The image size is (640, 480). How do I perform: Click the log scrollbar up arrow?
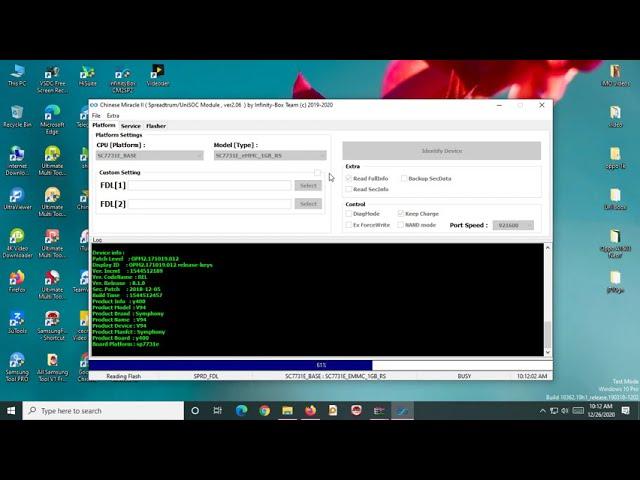tap(548, 248)
